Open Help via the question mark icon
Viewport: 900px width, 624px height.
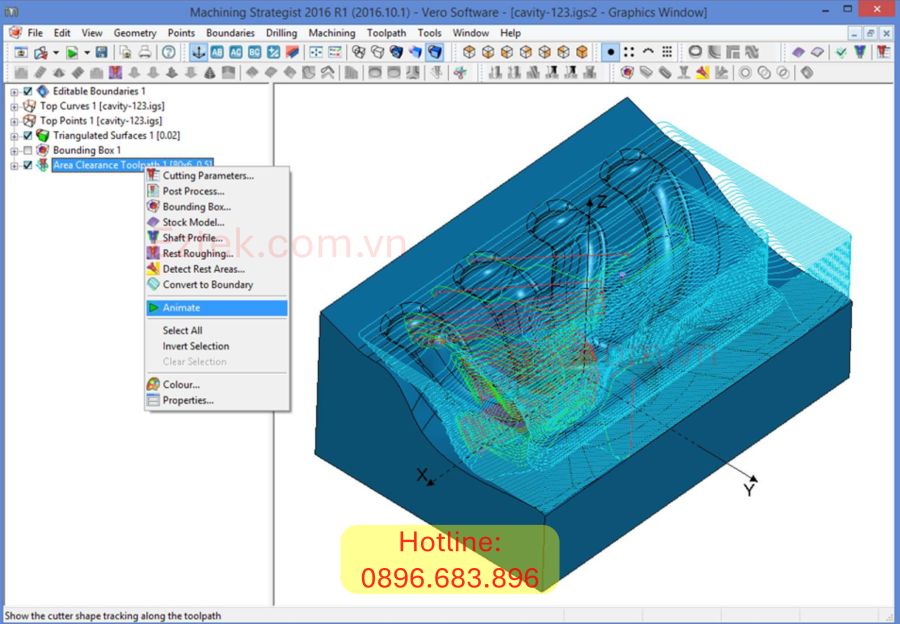tap(168, 52)
